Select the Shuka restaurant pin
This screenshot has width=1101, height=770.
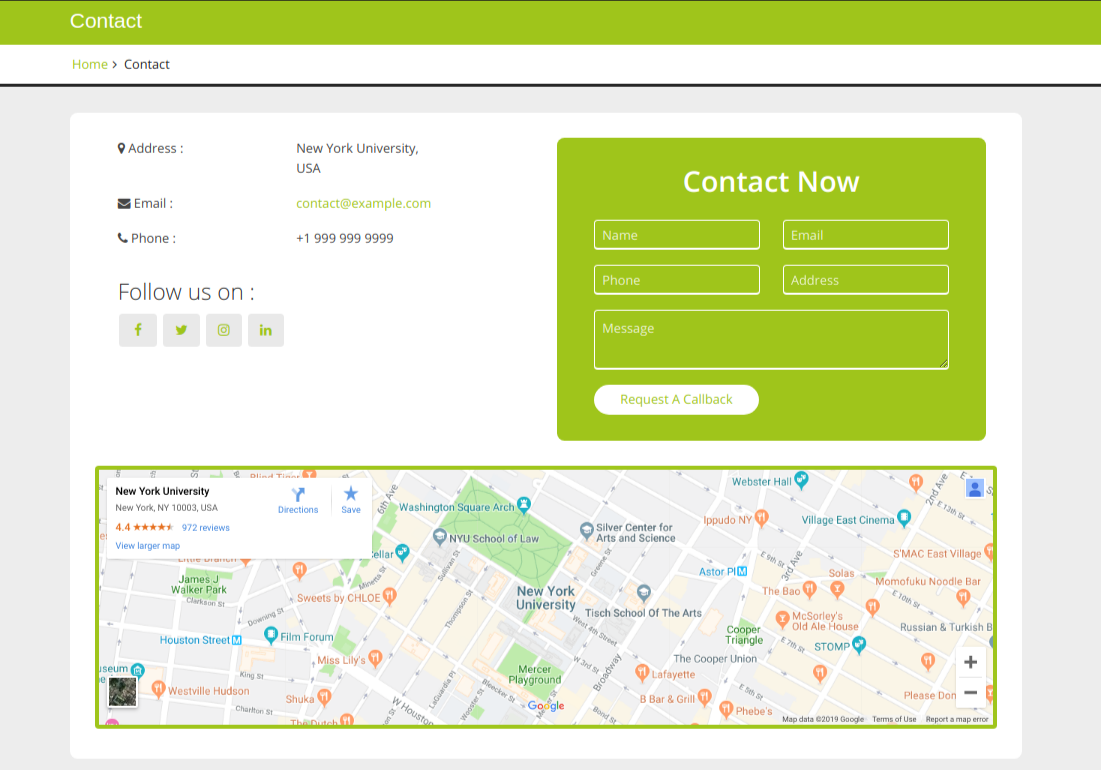coord(324,697)
